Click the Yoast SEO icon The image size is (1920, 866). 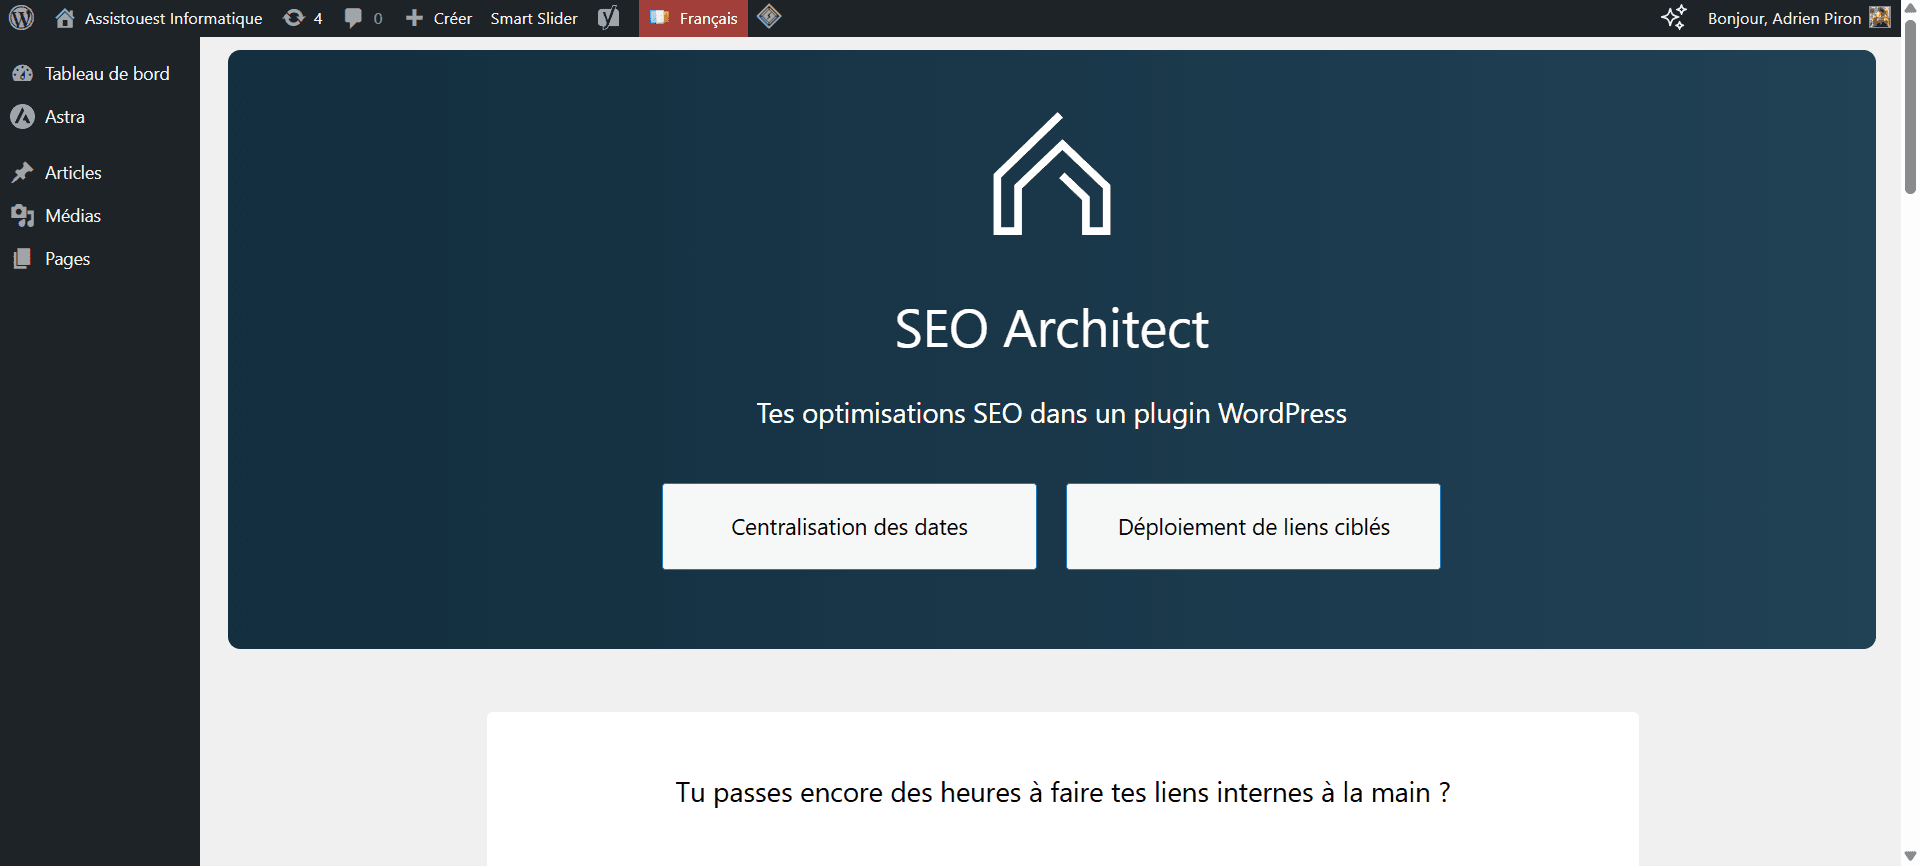[x=608, y=18]
